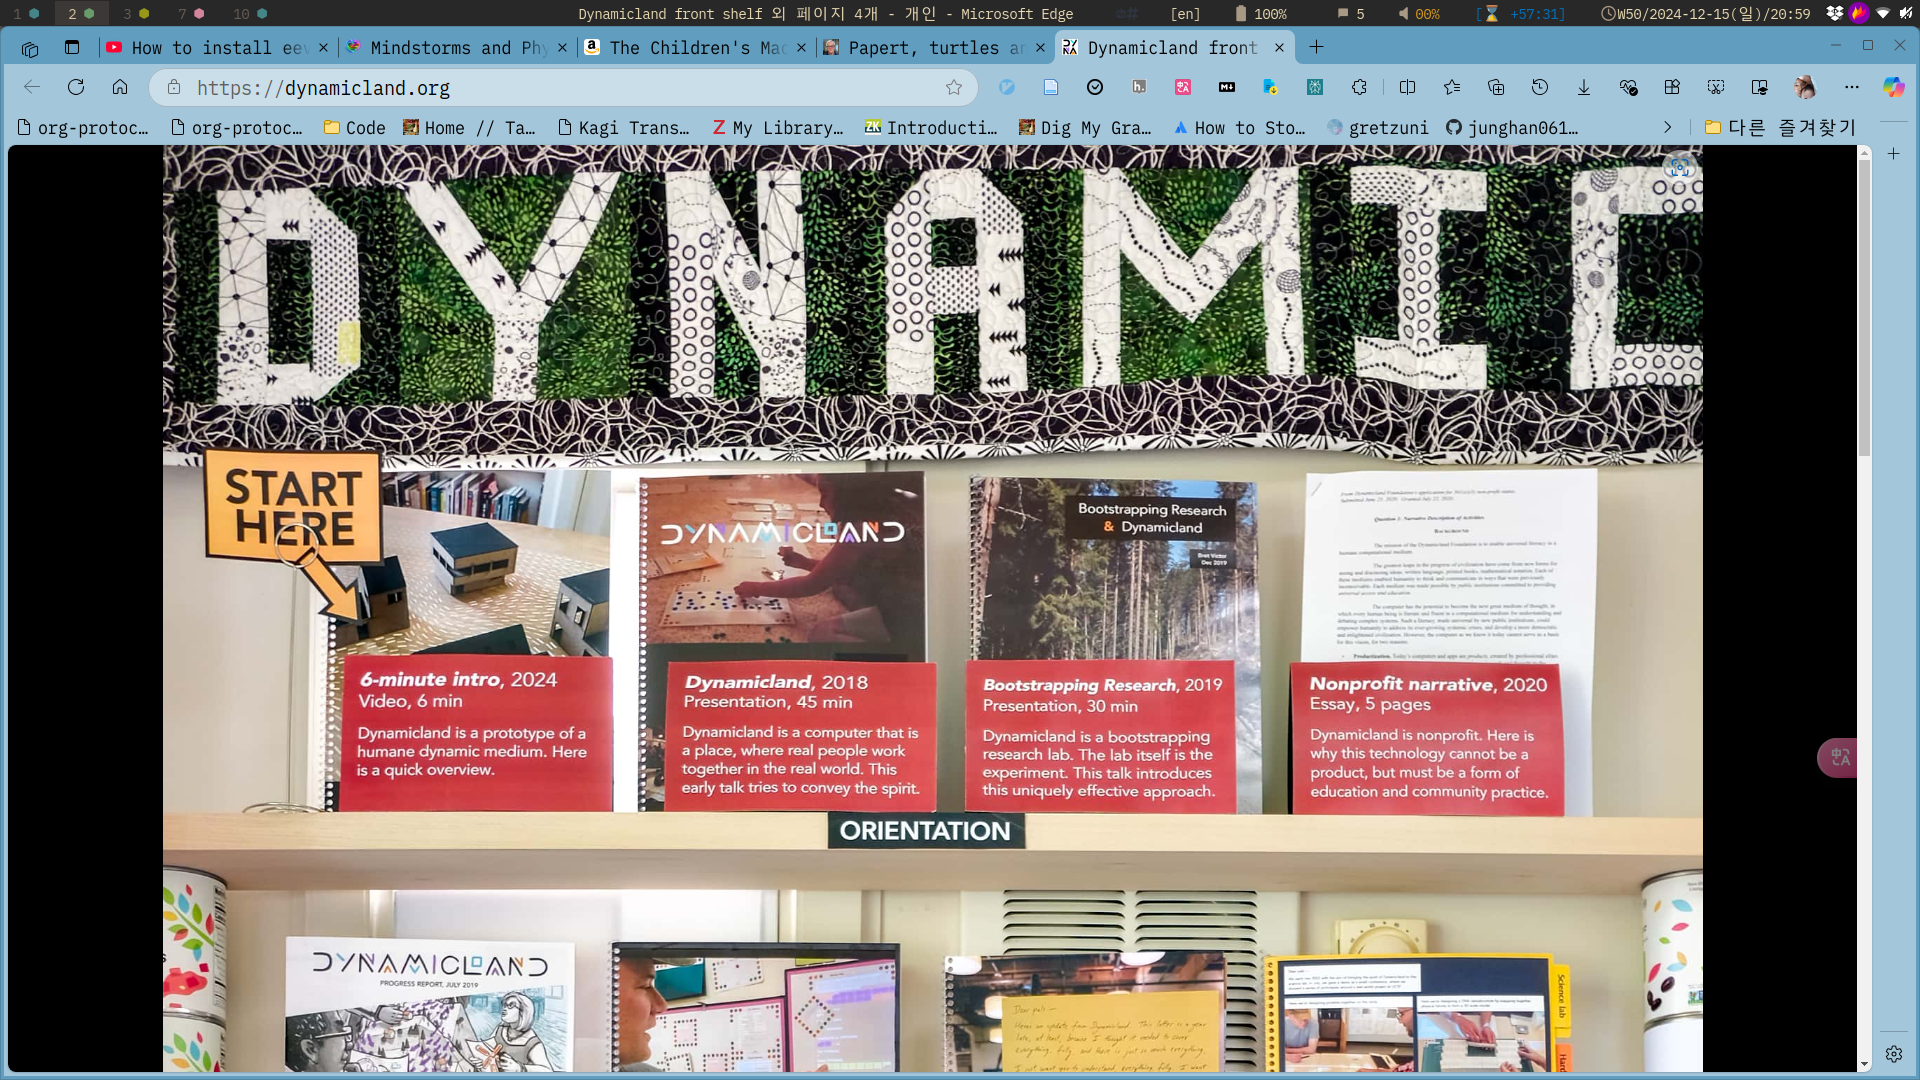This screenshot has height=1080, width=1920.
Task: Click the battery 100% indicator
Action: click(x=1260, y=13)
